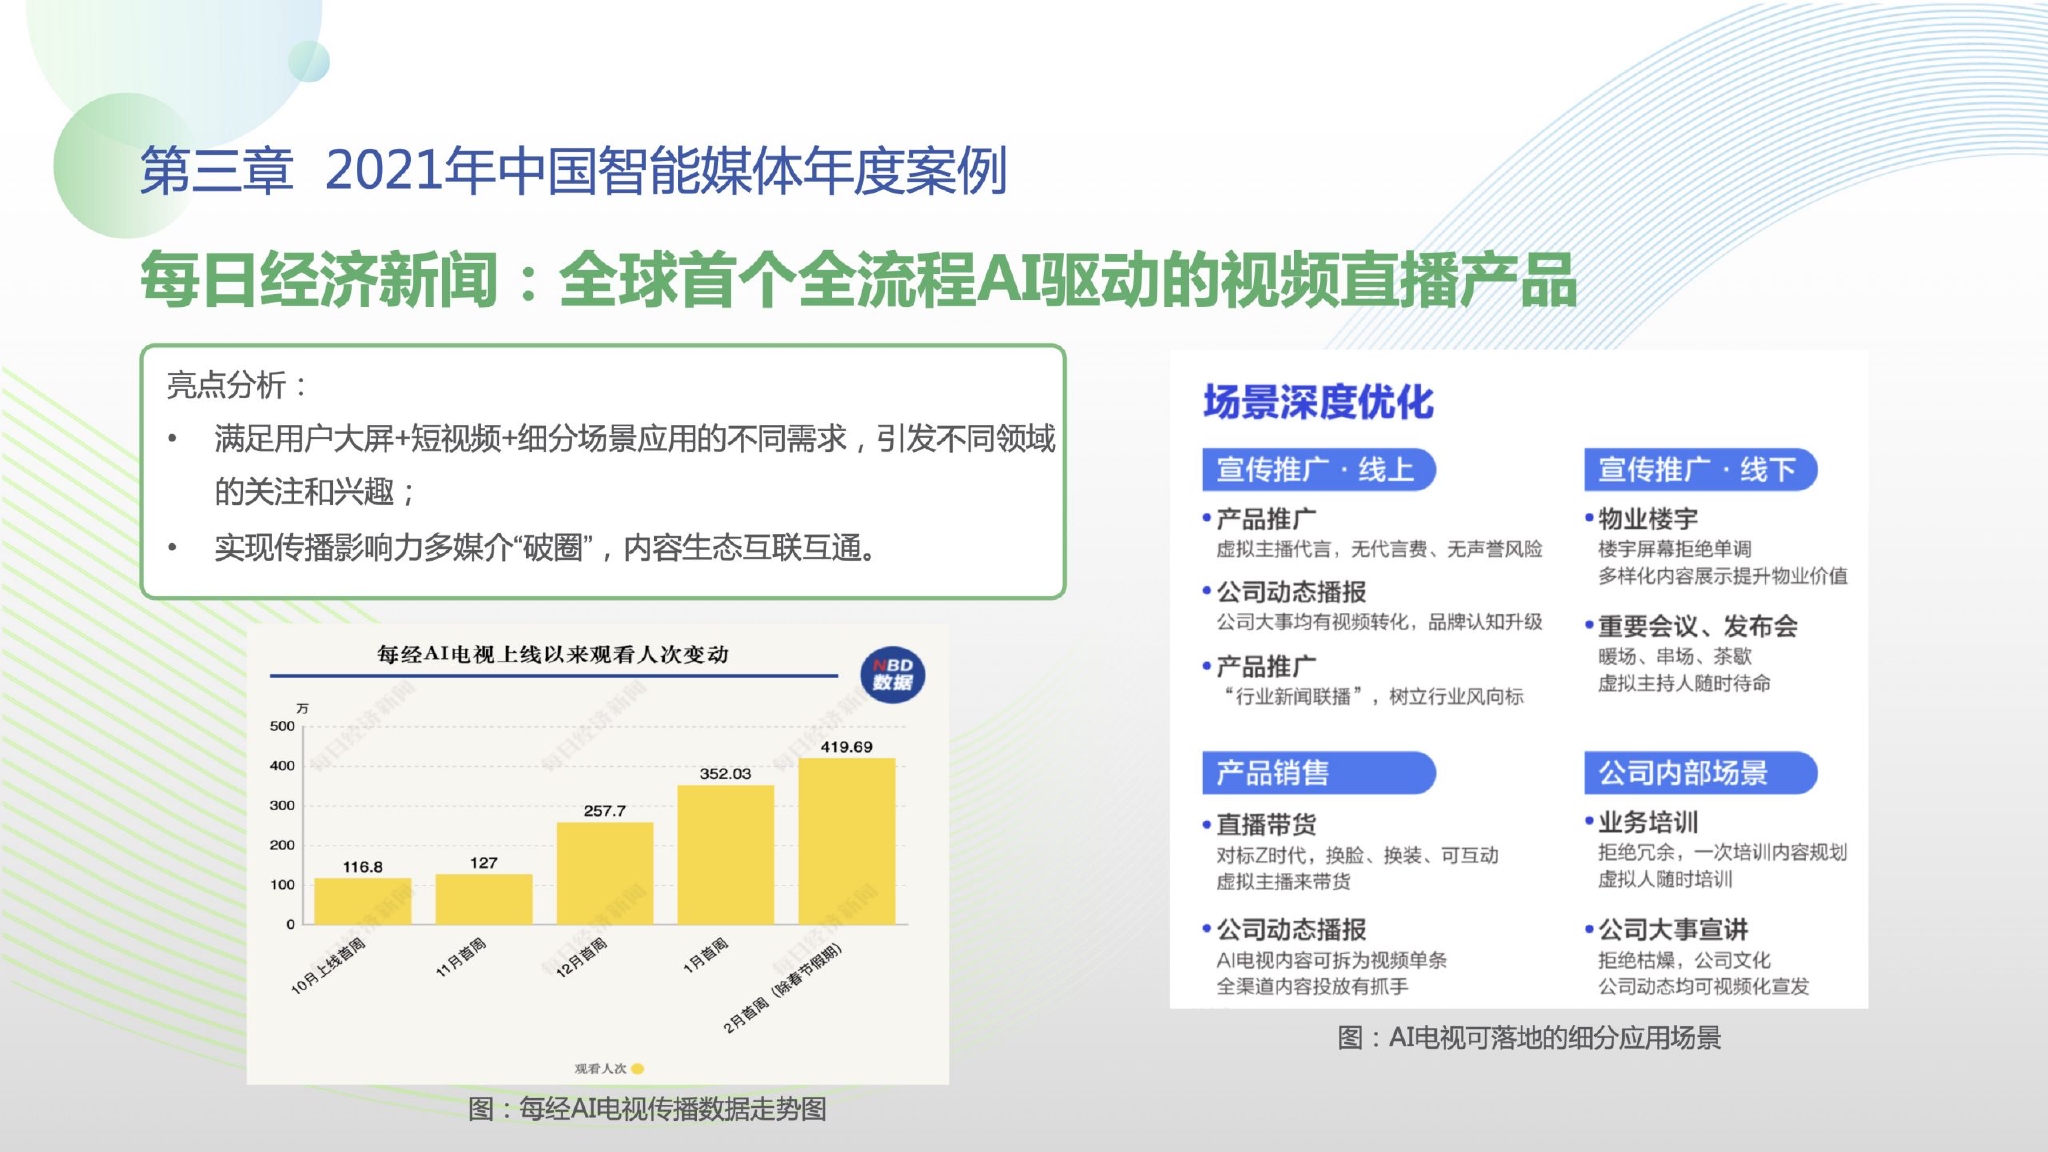
Task: Click the text 全渠道内容投放有抓手
Action: [1312, 987]
